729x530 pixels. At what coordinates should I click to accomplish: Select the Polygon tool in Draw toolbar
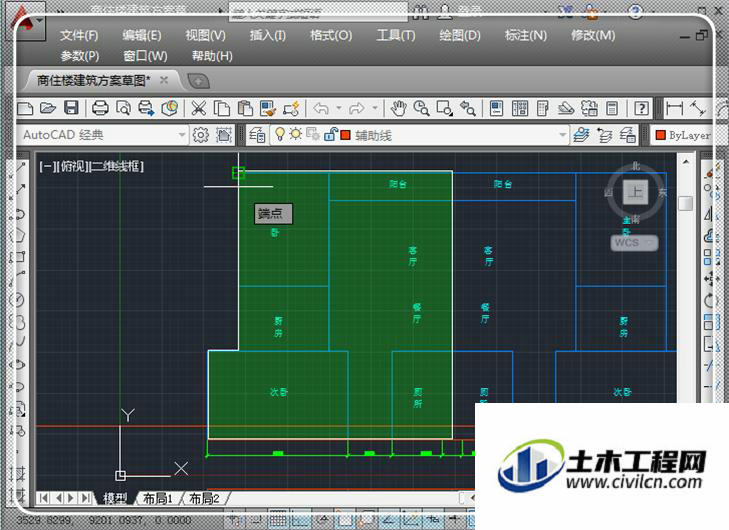click(18, 235)
